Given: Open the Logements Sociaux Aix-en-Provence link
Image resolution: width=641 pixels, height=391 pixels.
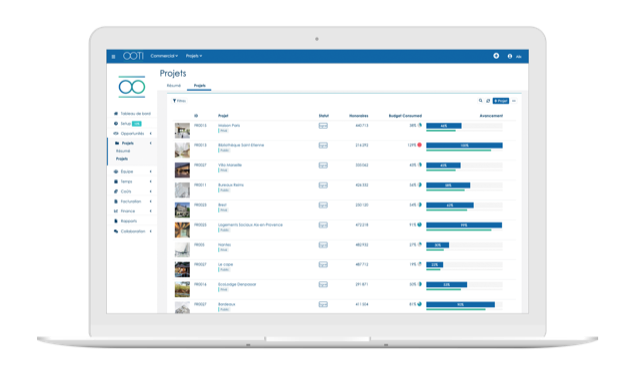Looking at the screenshot, I should [x=250, y=225].
